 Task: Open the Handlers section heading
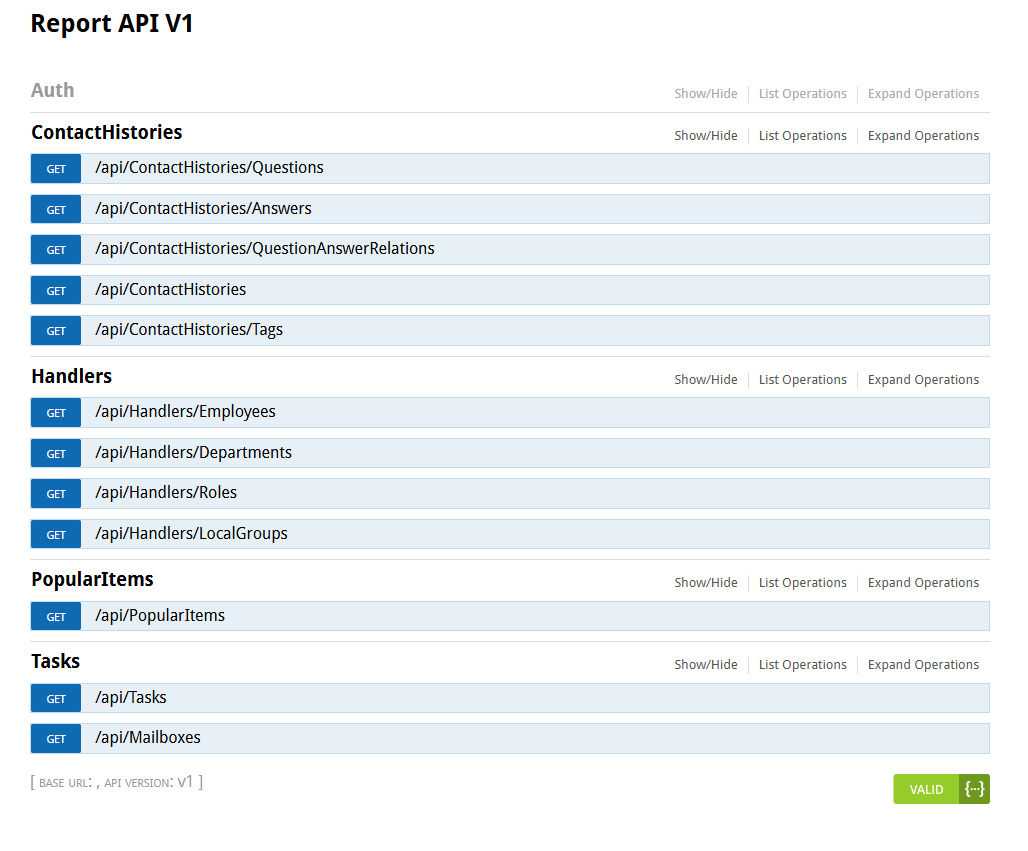(x=71, y=377)
